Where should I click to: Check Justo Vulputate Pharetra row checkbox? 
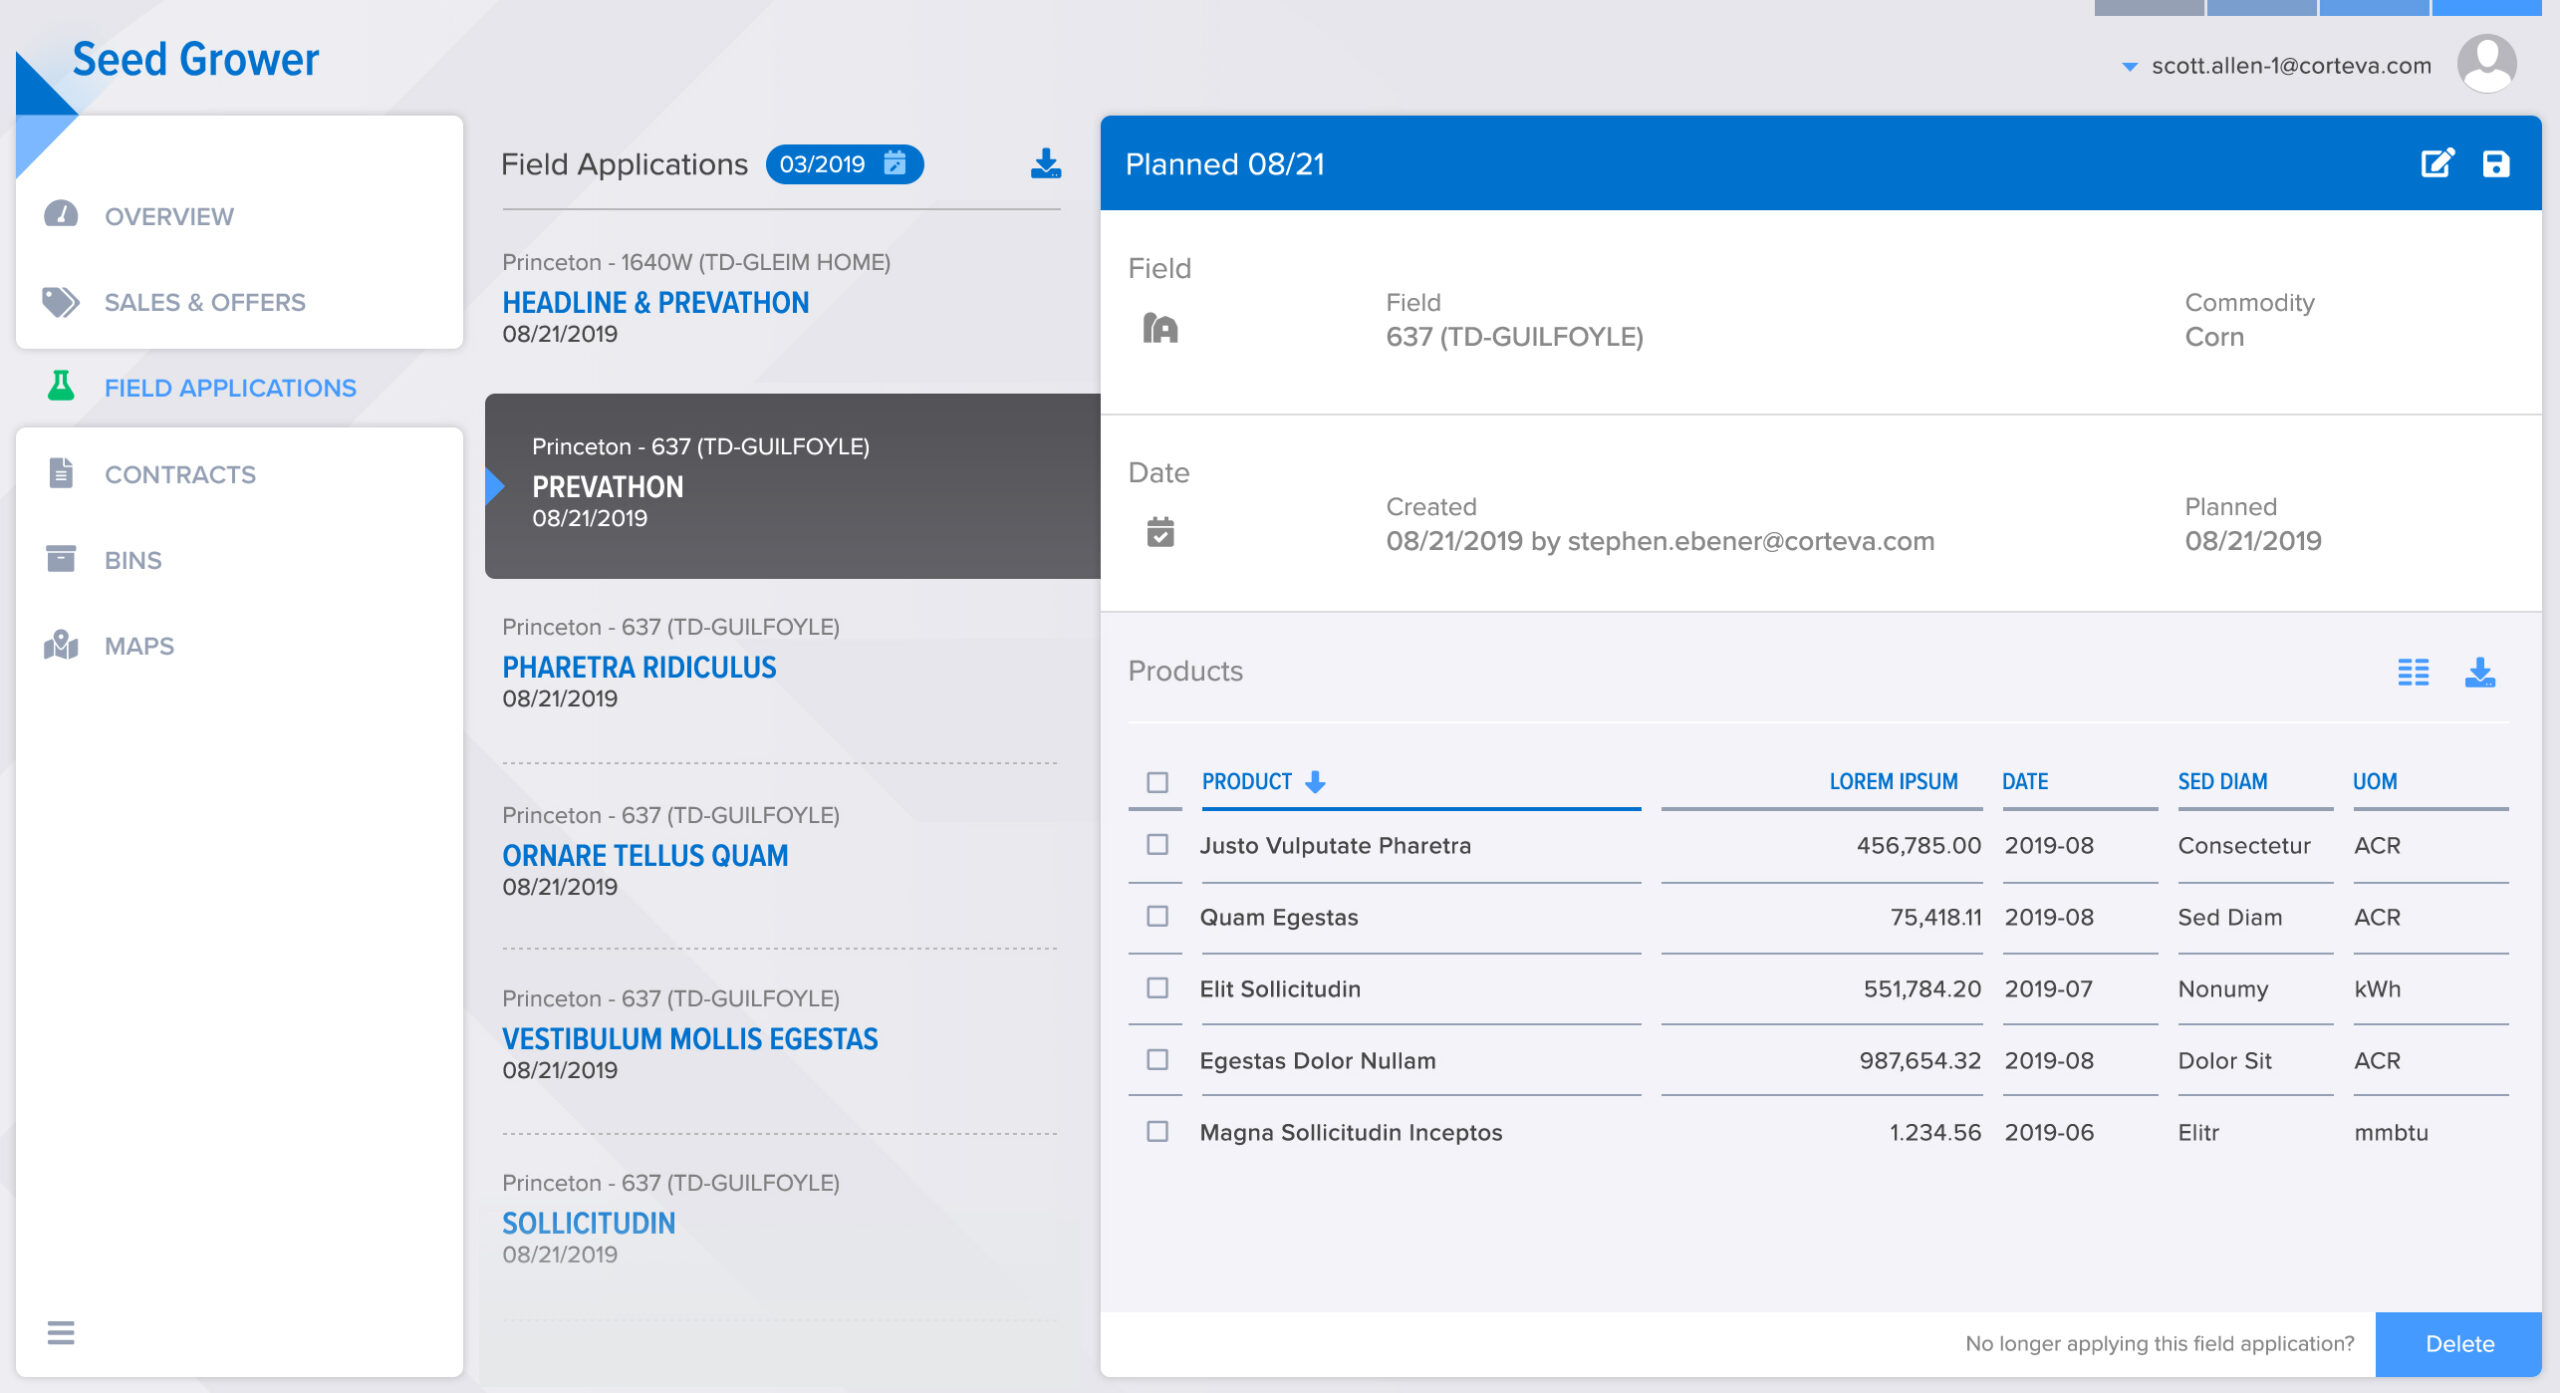pyautogui.click(x=1157, y=844)
